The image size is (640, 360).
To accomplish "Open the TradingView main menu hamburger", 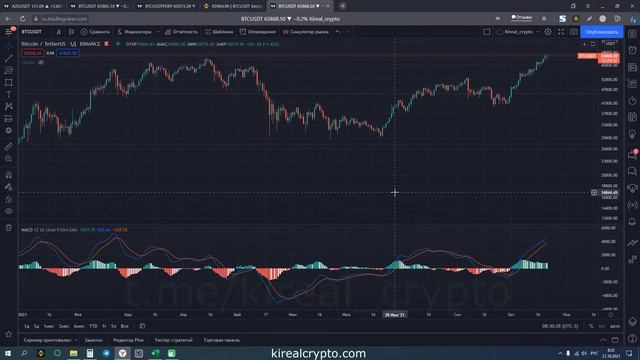I will point(9,31).
